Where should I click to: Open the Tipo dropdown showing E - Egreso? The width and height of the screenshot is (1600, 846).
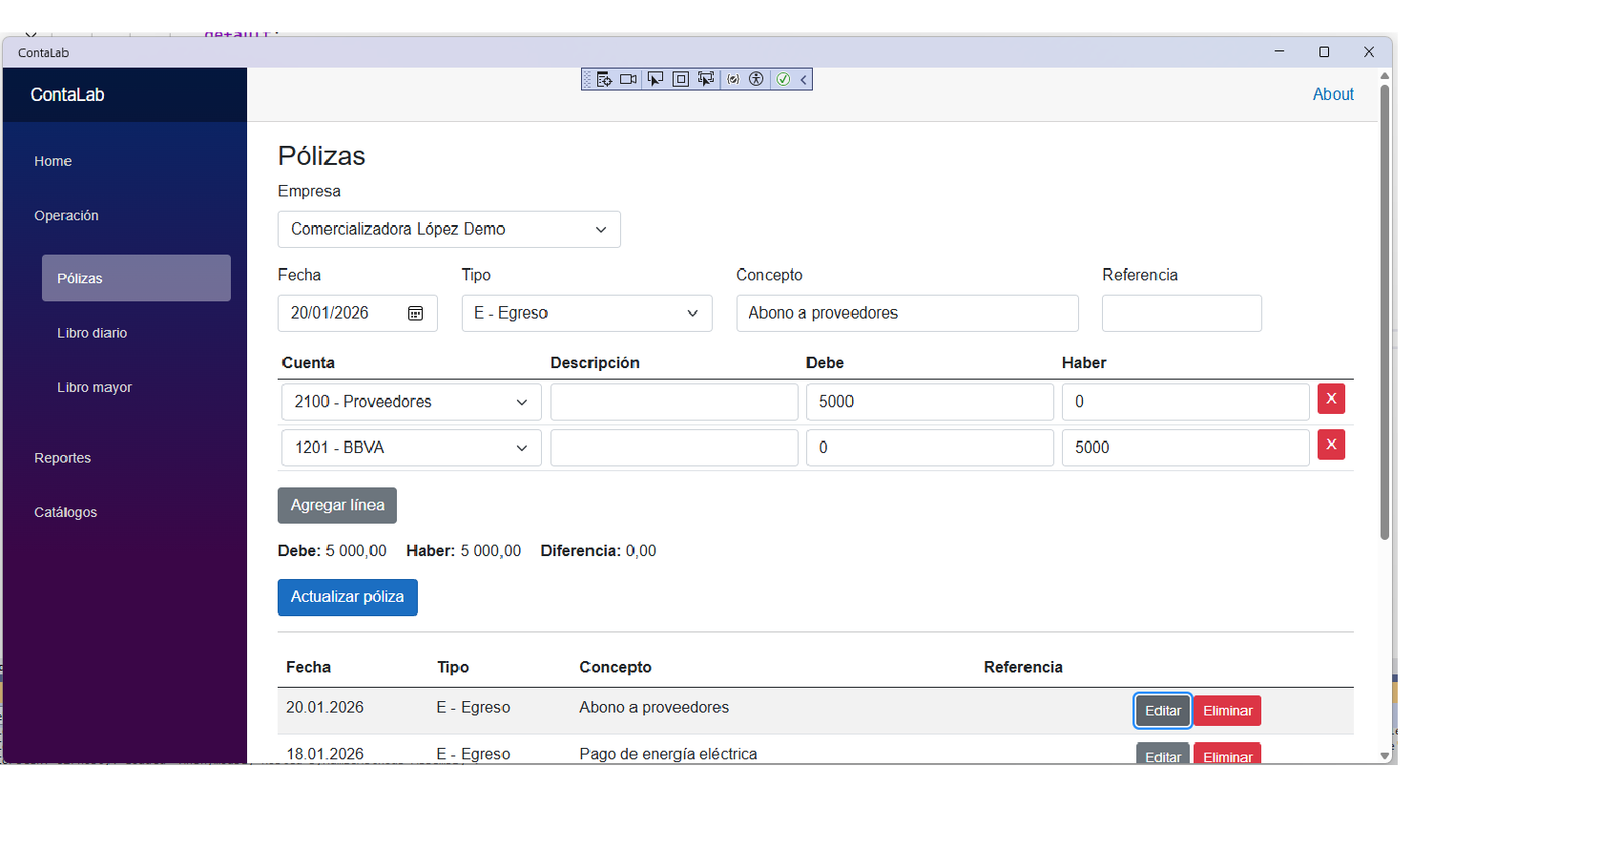[587, 313]
